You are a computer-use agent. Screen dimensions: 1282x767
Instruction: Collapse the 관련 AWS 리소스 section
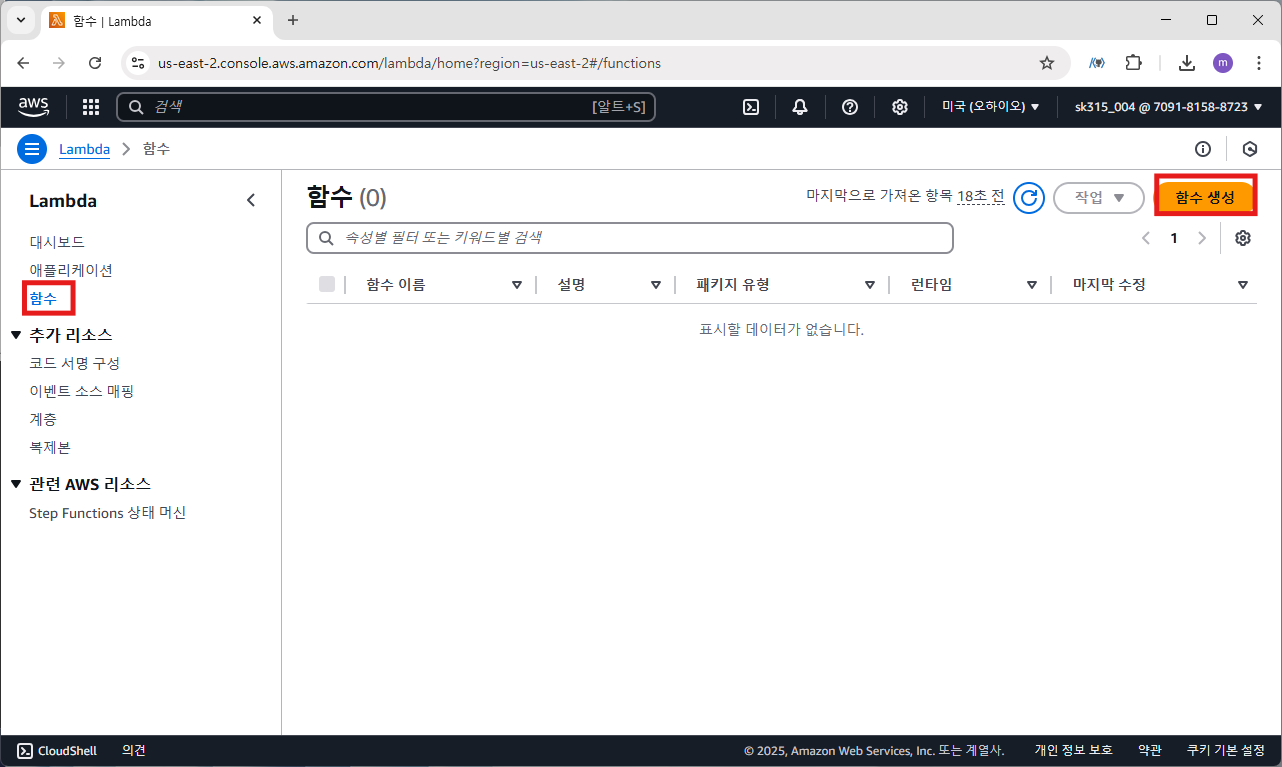pos(16,484)
